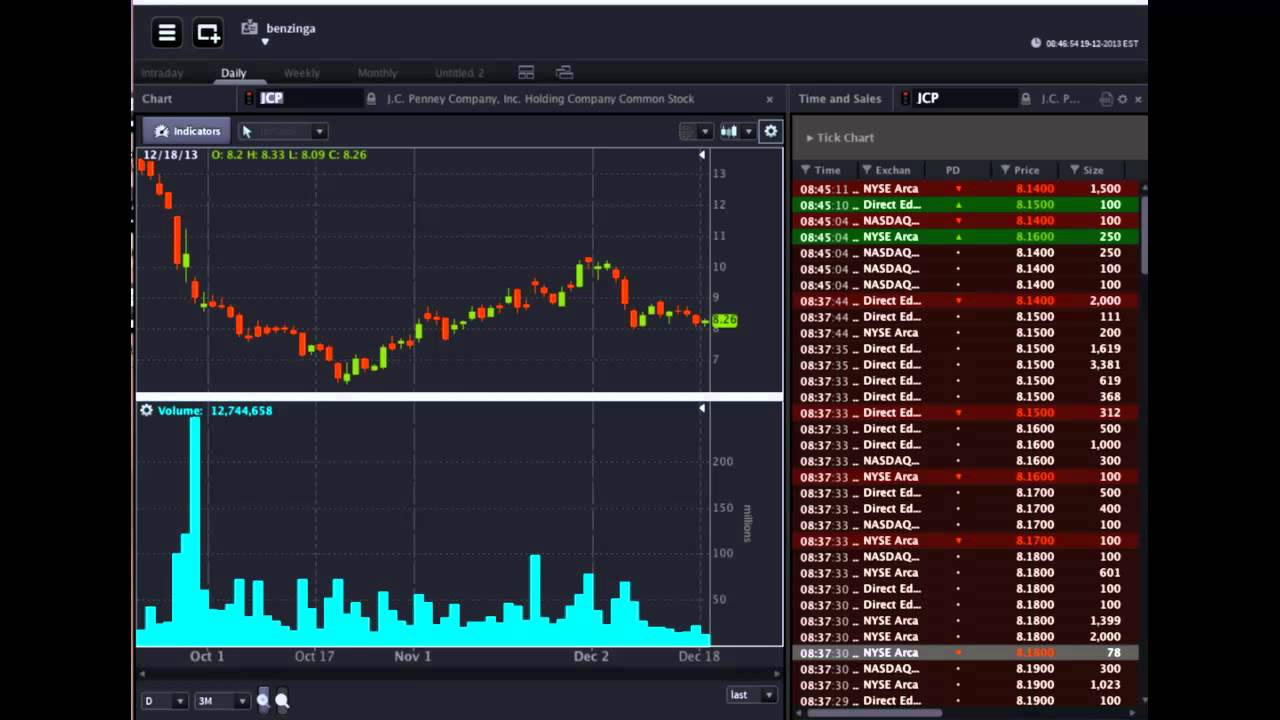Open the candlestick chart type dropdown
The width and height of the screenshot is (1280, 720).
pos(748,131)
